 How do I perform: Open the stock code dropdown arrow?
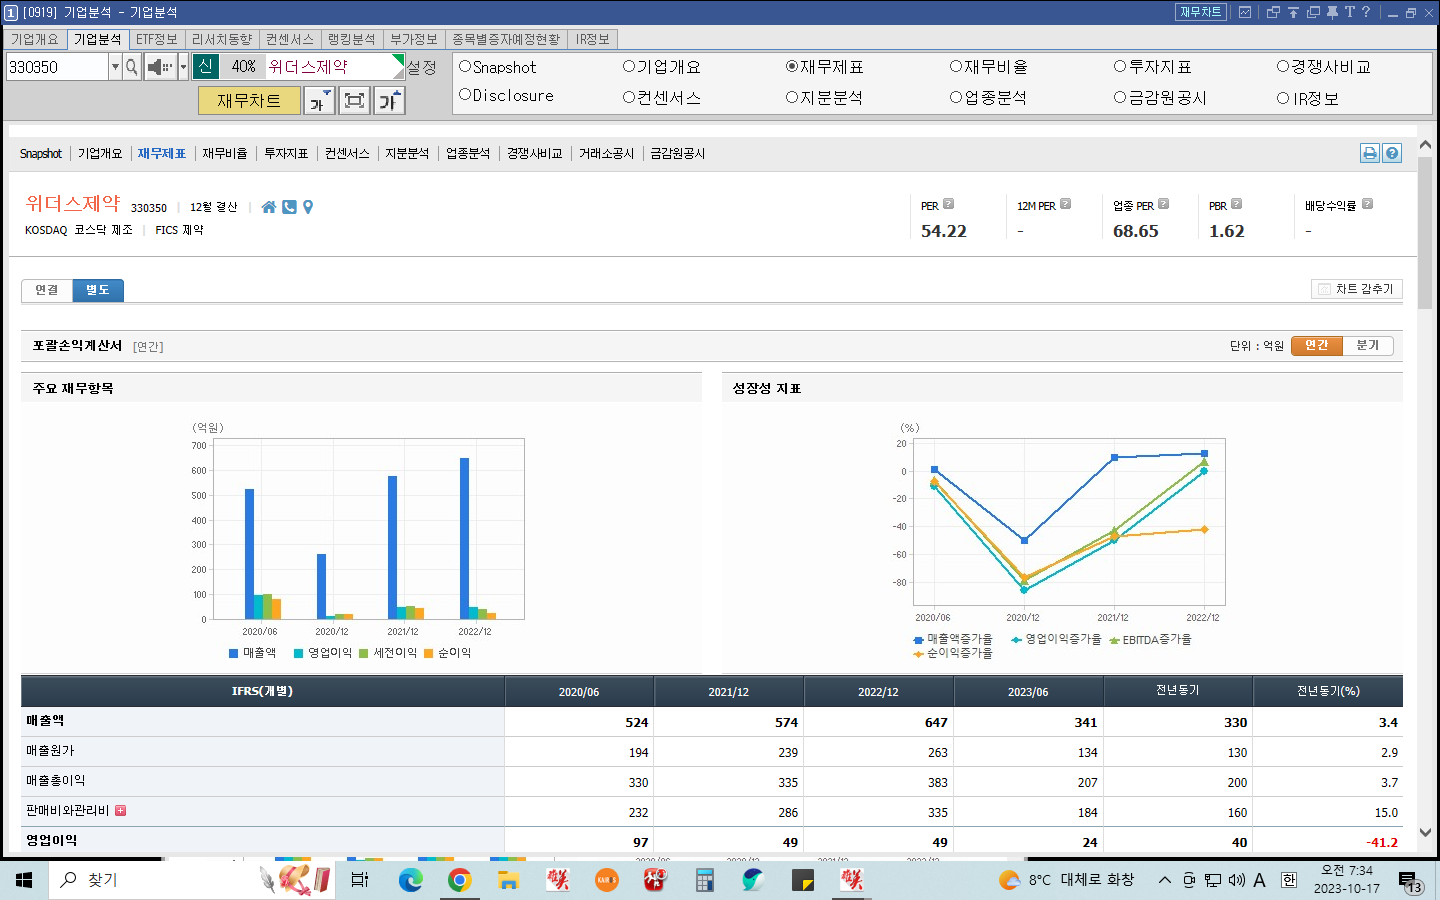[115, 67]
